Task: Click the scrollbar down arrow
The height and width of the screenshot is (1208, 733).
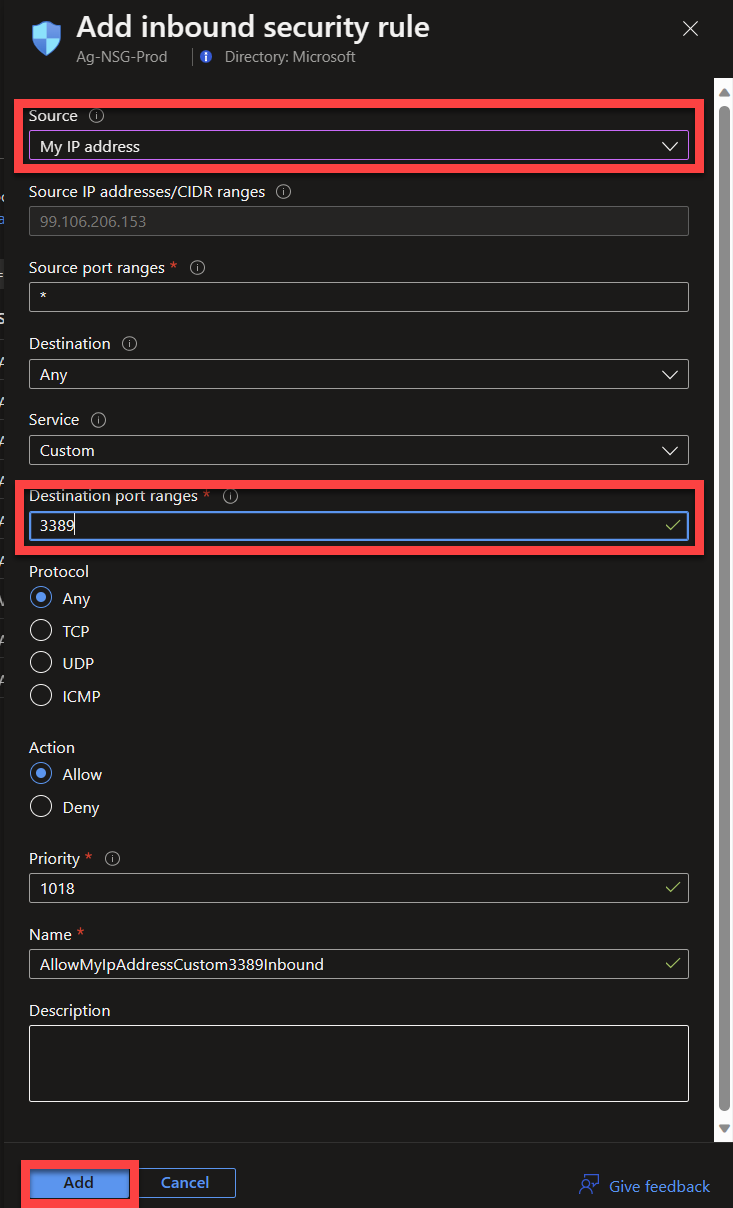Action: pyautogui.click(x=723, y=1128)
